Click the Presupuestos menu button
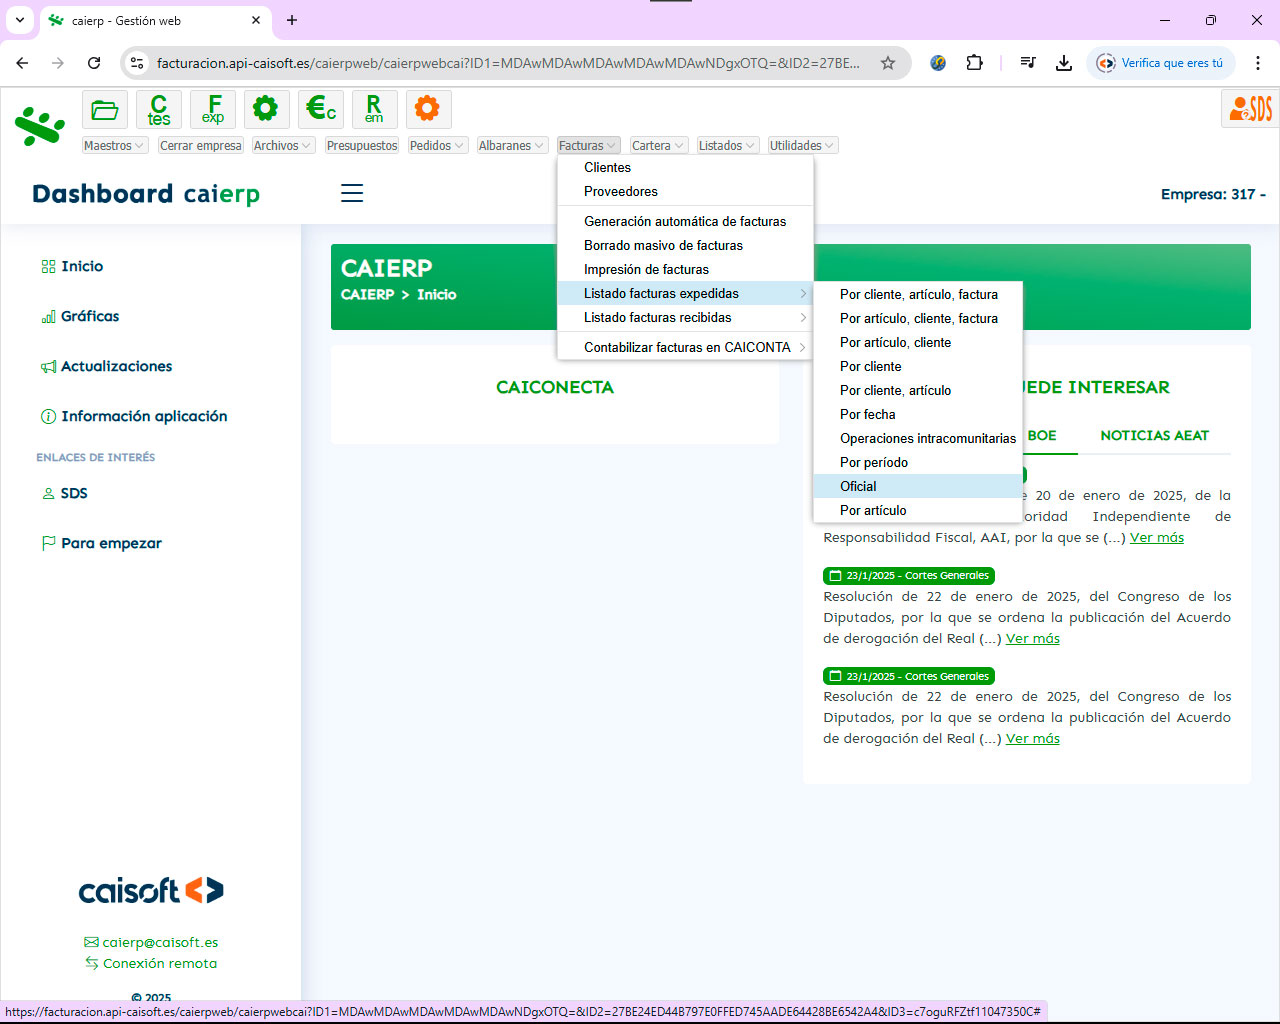 point(362,146)
